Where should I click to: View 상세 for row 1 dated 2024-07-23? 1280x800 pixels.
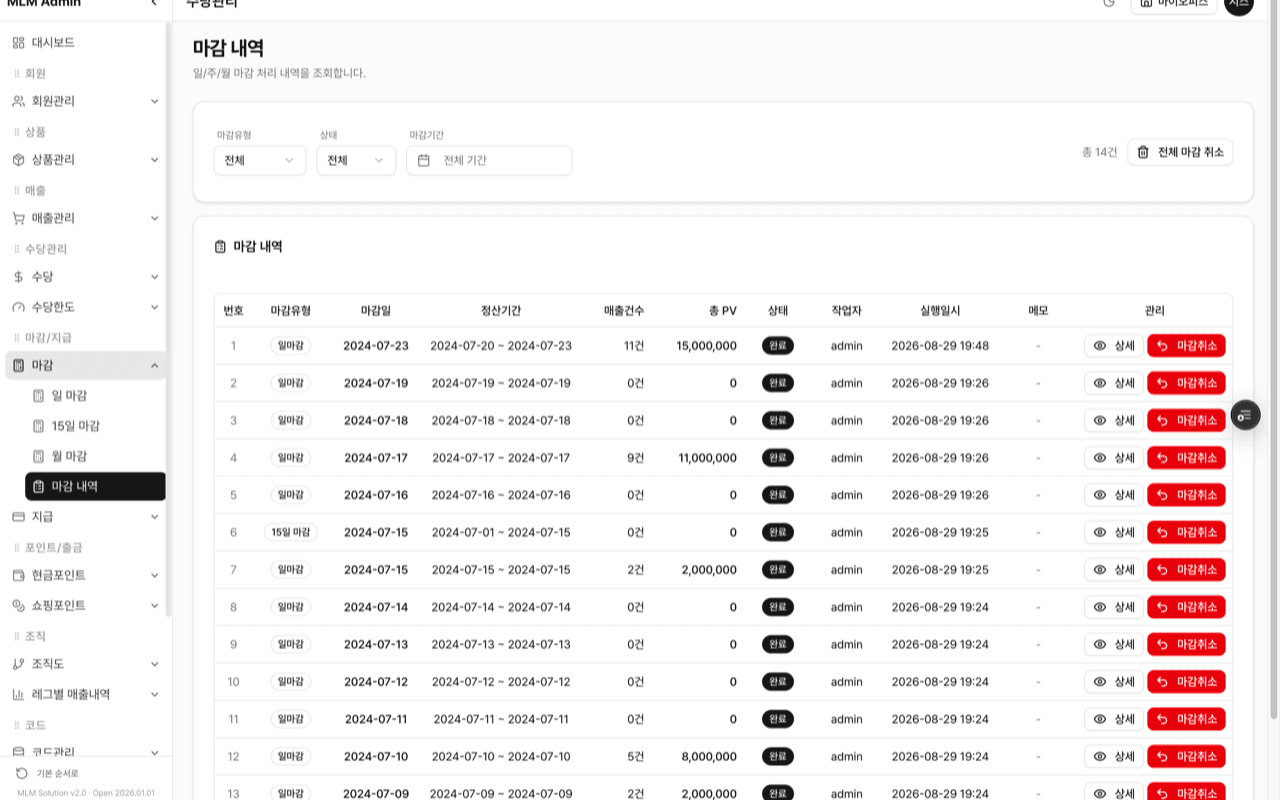pos(1114,346)
